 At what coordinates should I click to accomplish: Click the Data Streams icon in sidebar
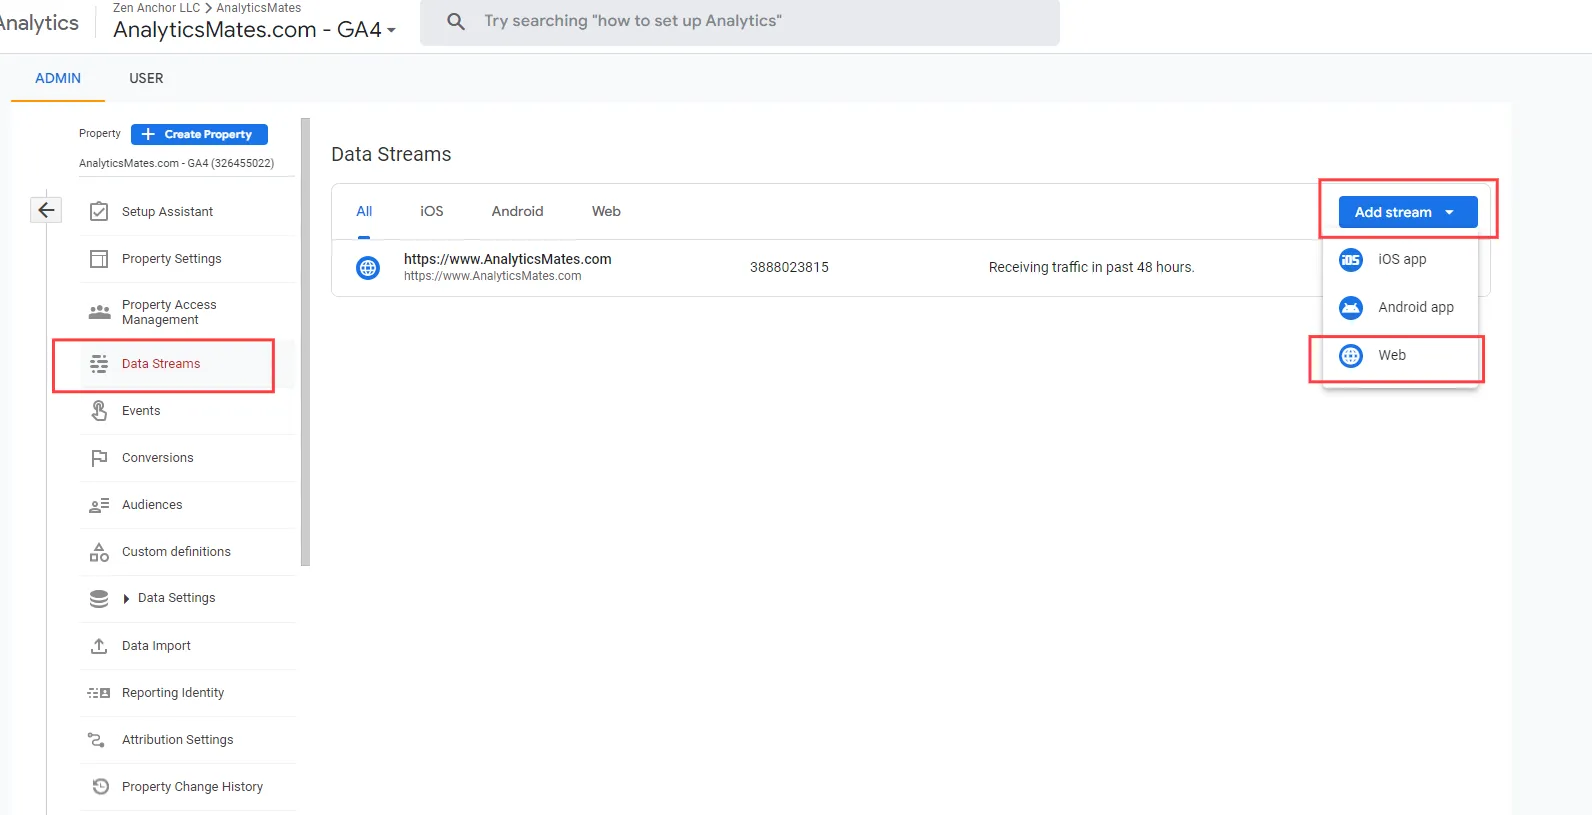[x=99, y=364]
